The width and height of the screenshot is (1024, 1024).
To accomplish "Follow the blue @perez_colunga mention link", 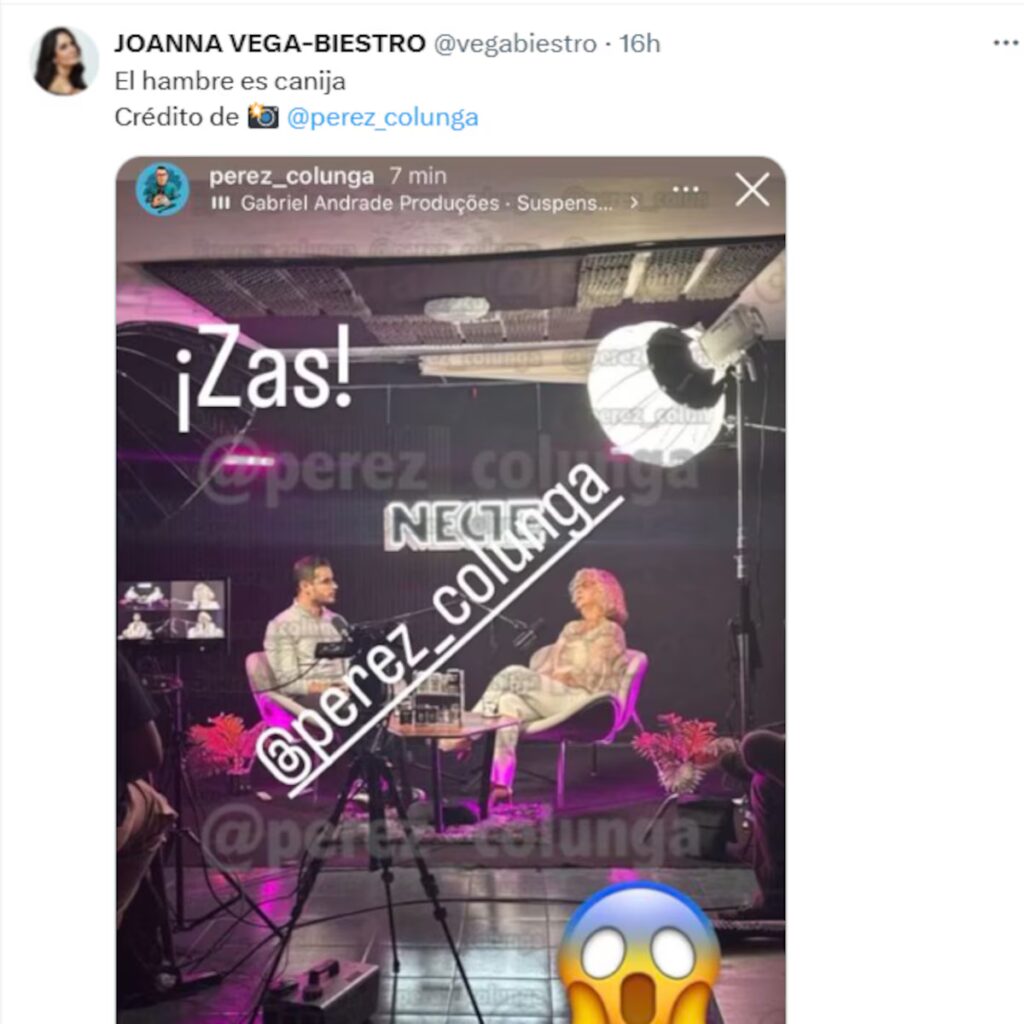I will [382, 118].
